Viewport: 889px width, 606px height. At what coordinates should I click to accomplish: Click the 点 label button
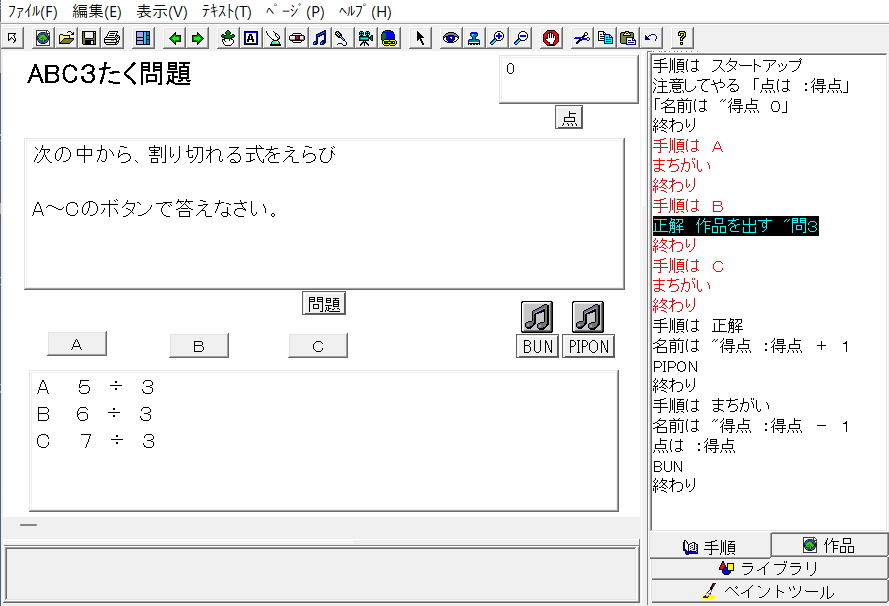point(569,117)
